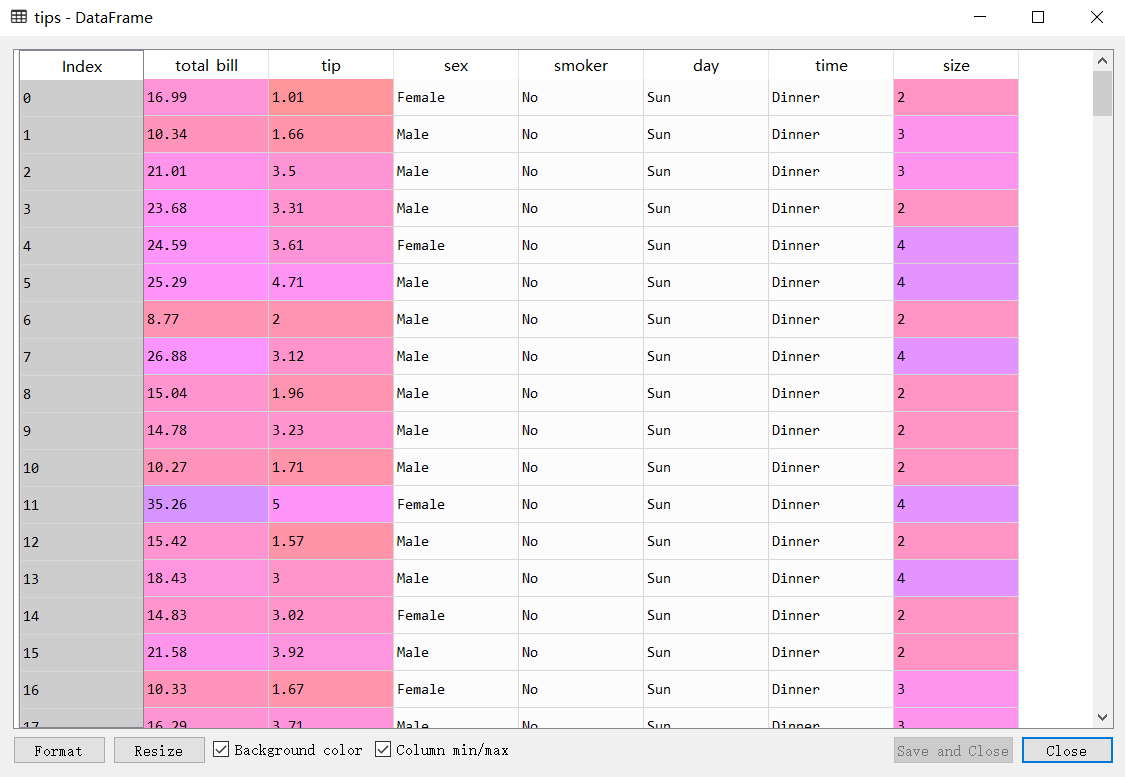
Task: Click the size column header
Action: click(956, 65)
